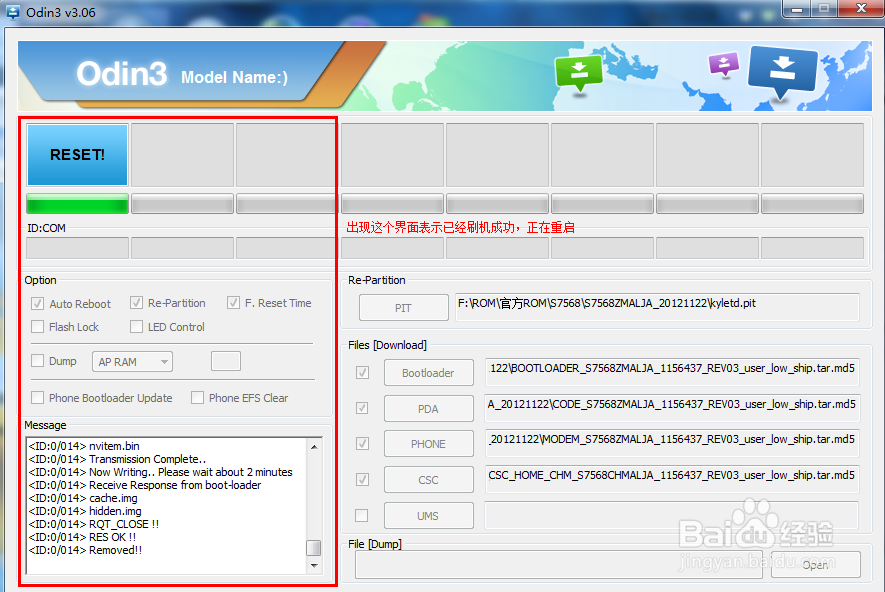Toggle the CSC file checkbox
This screenshot has height=592, width=885.
point(362,480)
